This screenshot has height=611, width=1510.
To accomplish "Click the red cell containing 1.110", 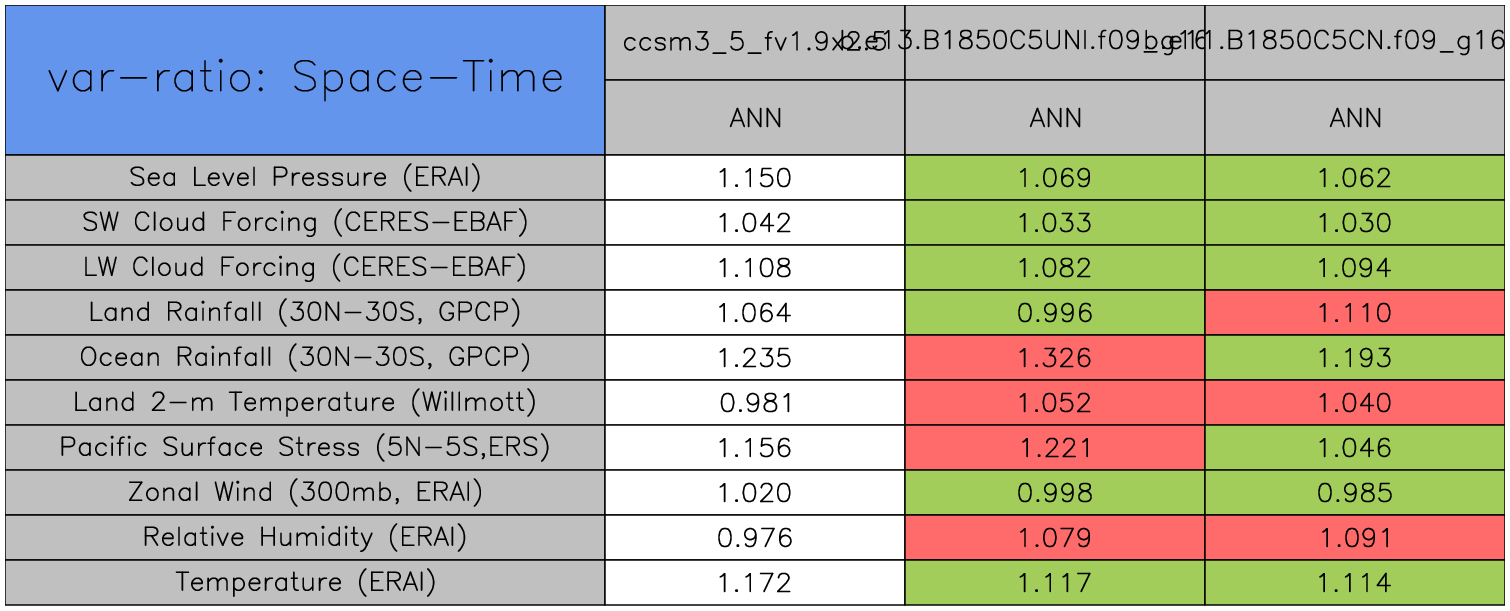I will click(1355, 312).
